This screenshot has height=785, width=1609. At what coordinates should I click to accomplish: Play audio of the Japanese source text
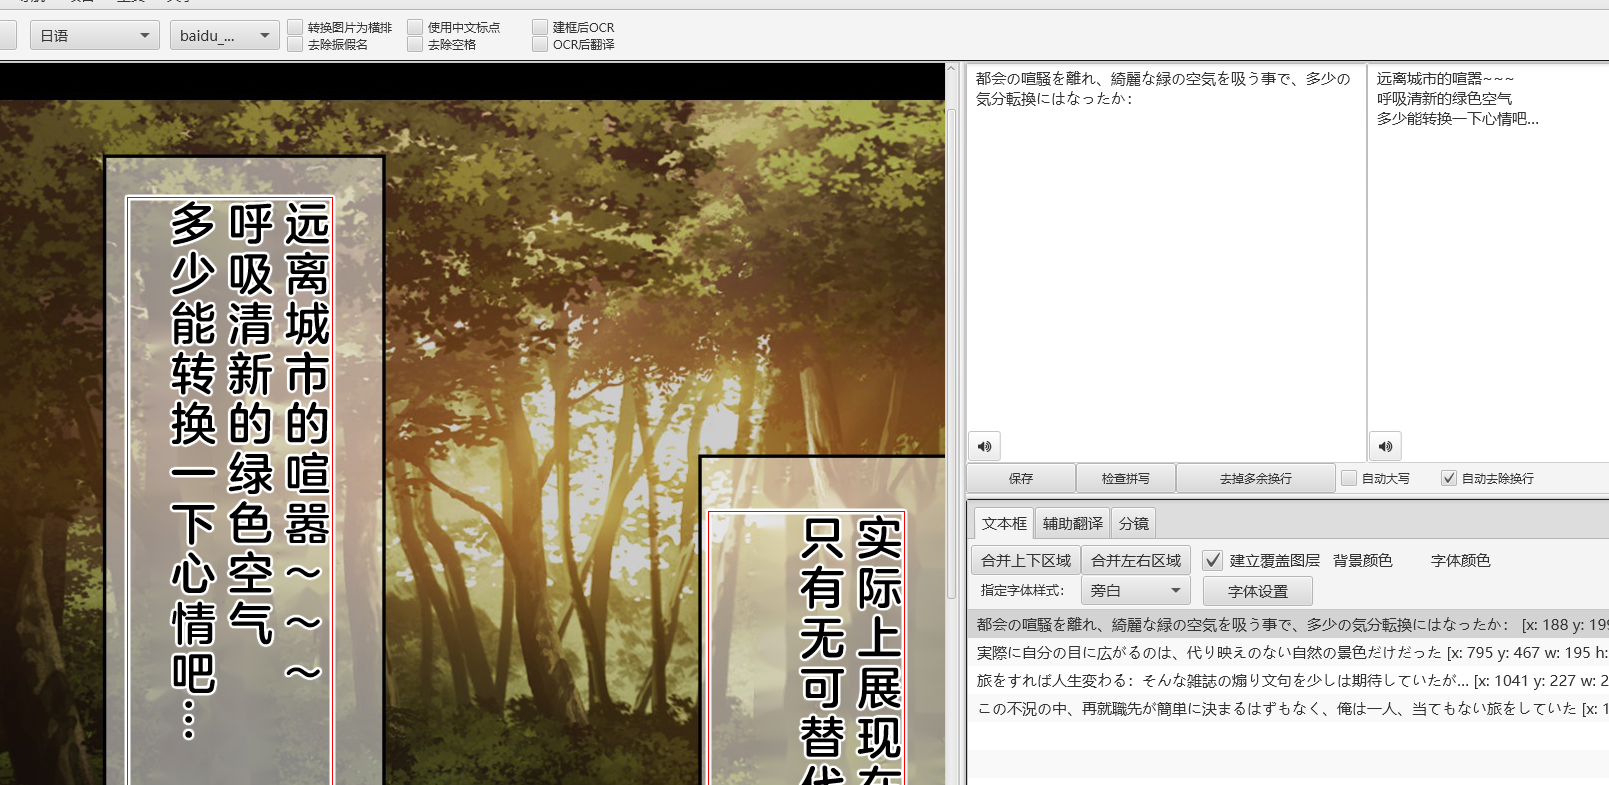pos(985,446)
